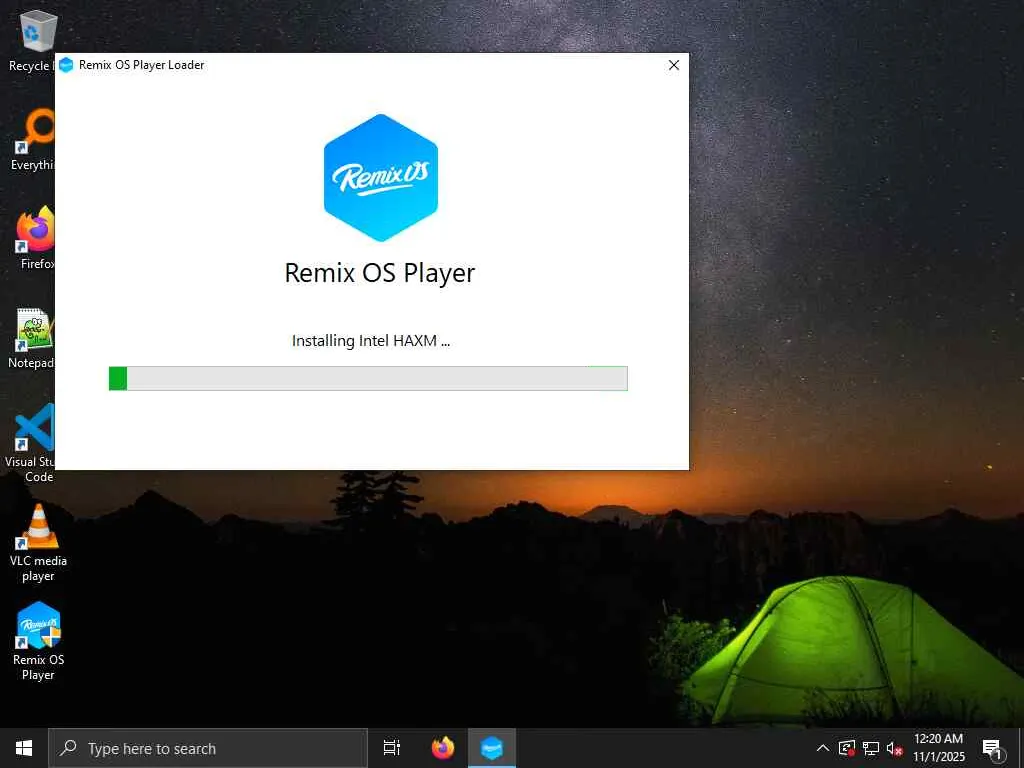The image size is (1024, 768).
Task: Click the taskbar clock showing 12:20 AM
Action: point(938,748)
